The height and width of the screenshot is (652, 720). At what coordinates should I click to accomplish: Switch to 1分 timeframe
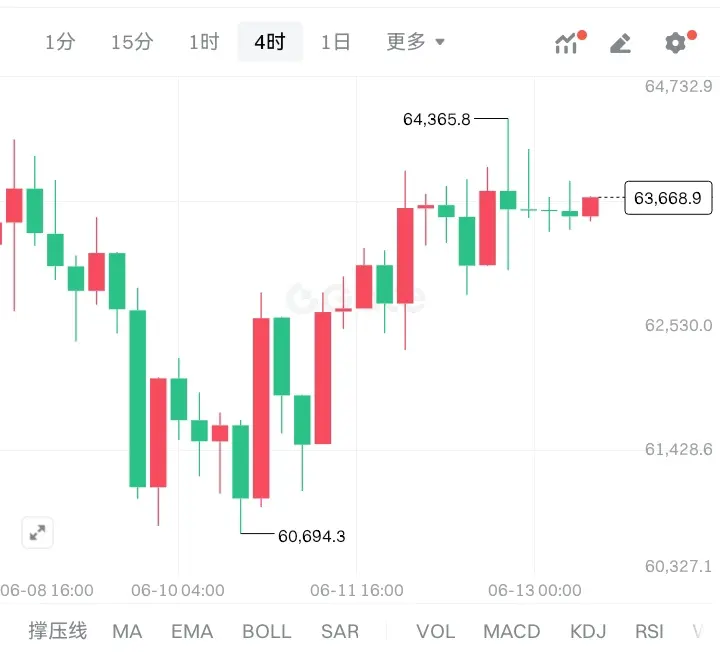tap(60, 42)
